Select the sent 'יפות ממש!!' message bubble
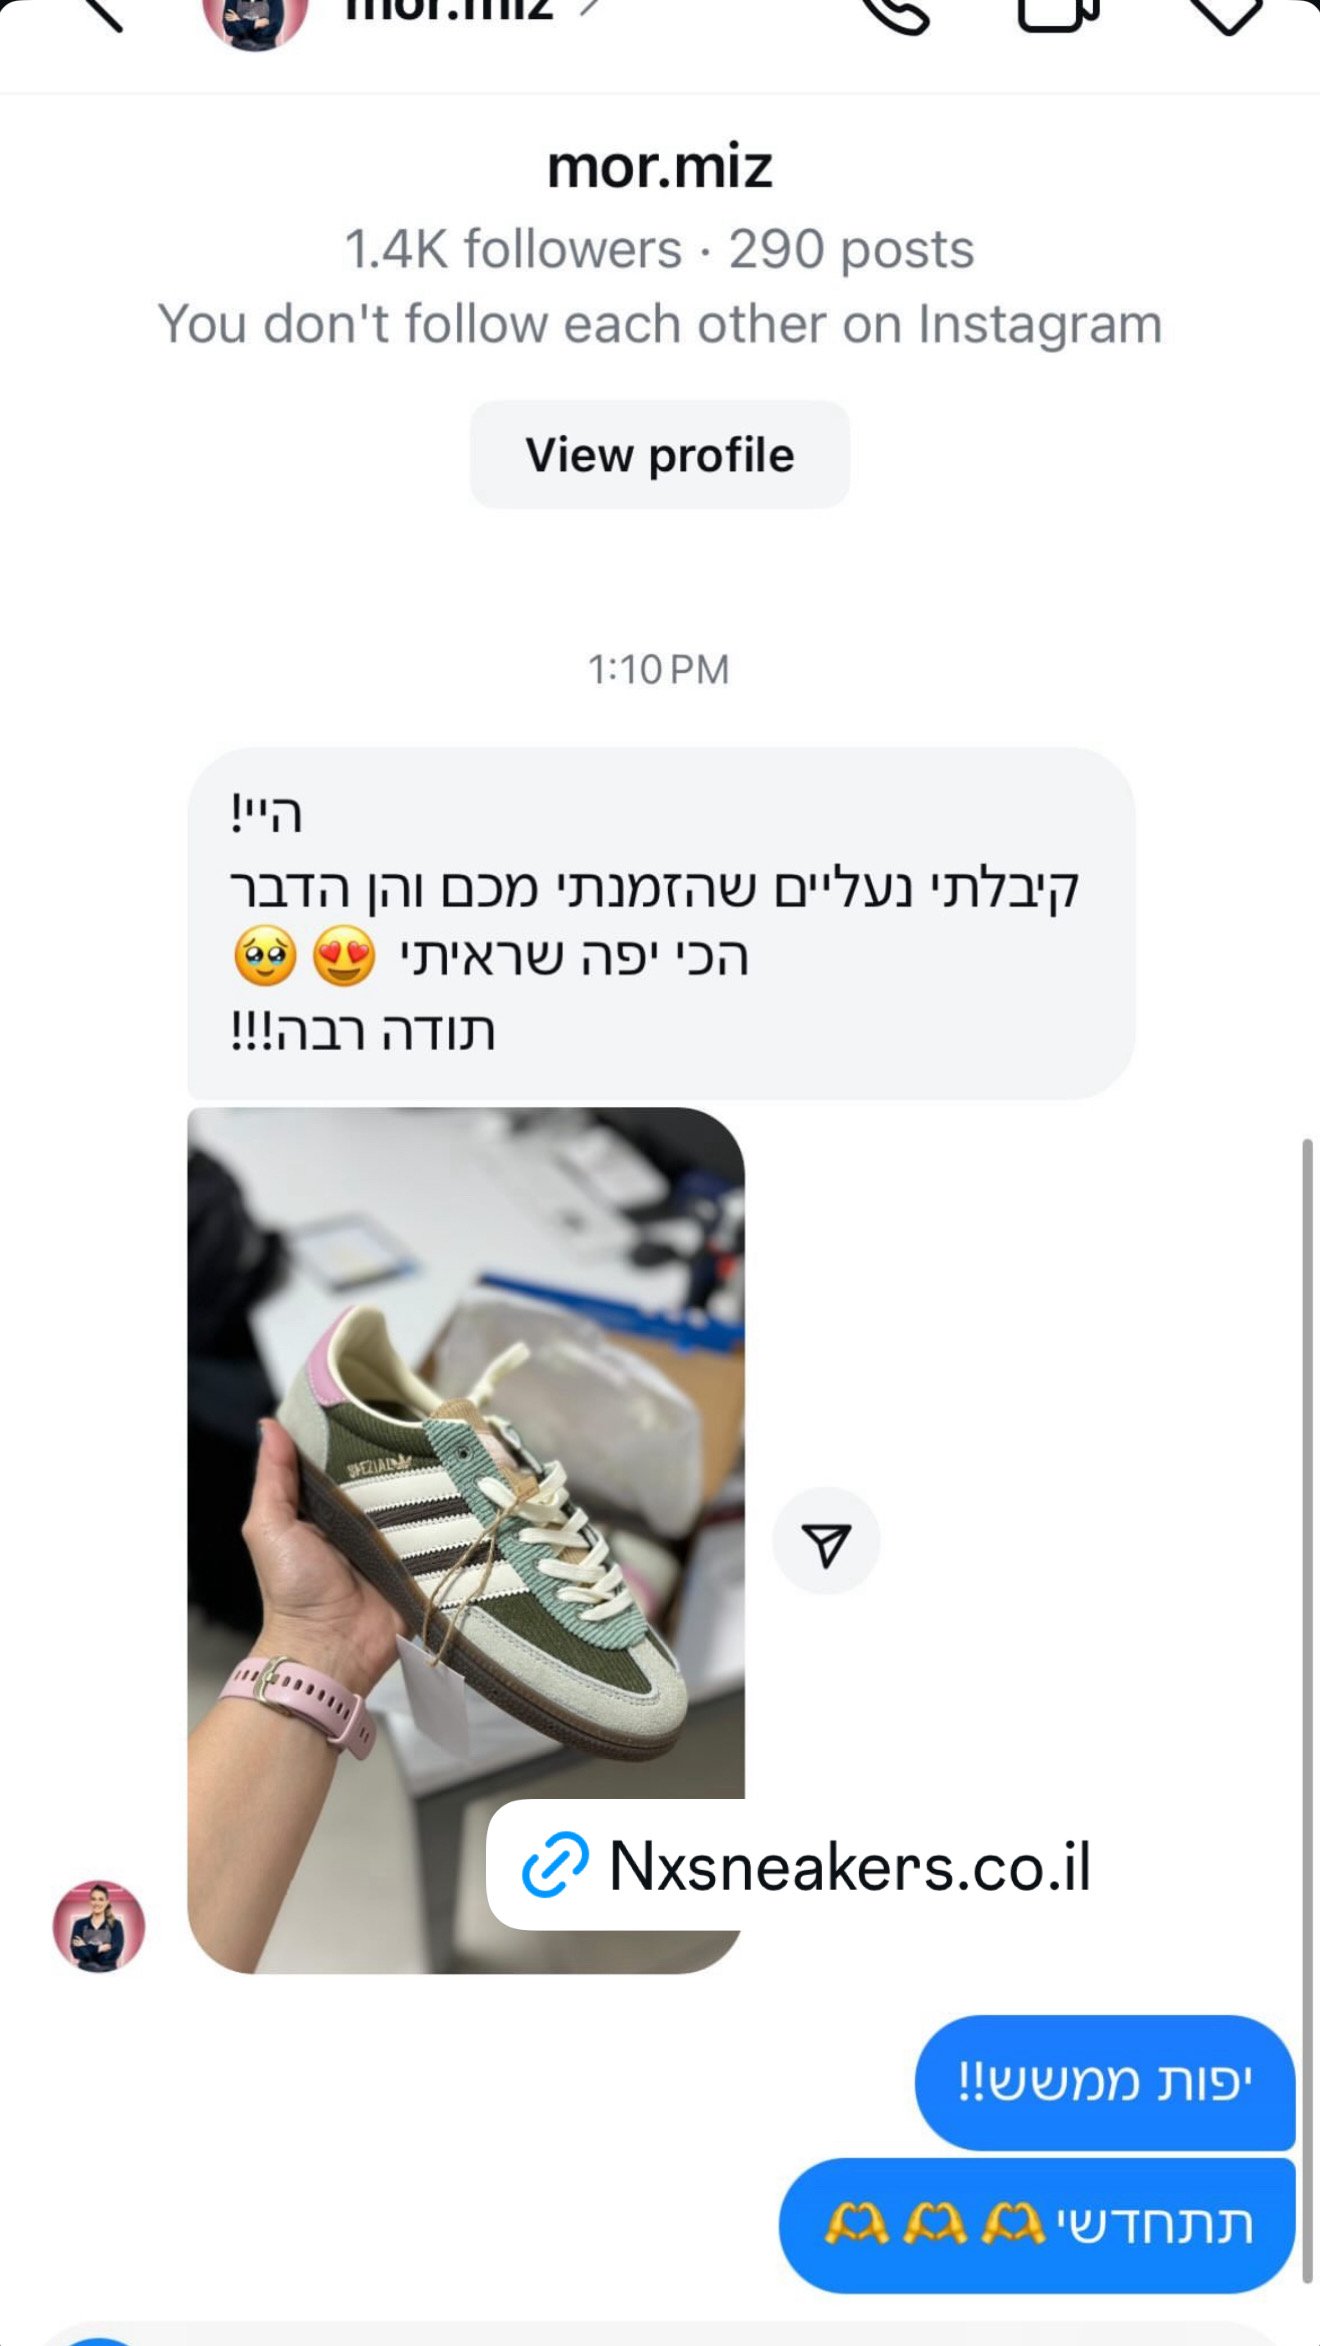The width and height of the screenshot is (1320, 2346). [1105, 2083]
